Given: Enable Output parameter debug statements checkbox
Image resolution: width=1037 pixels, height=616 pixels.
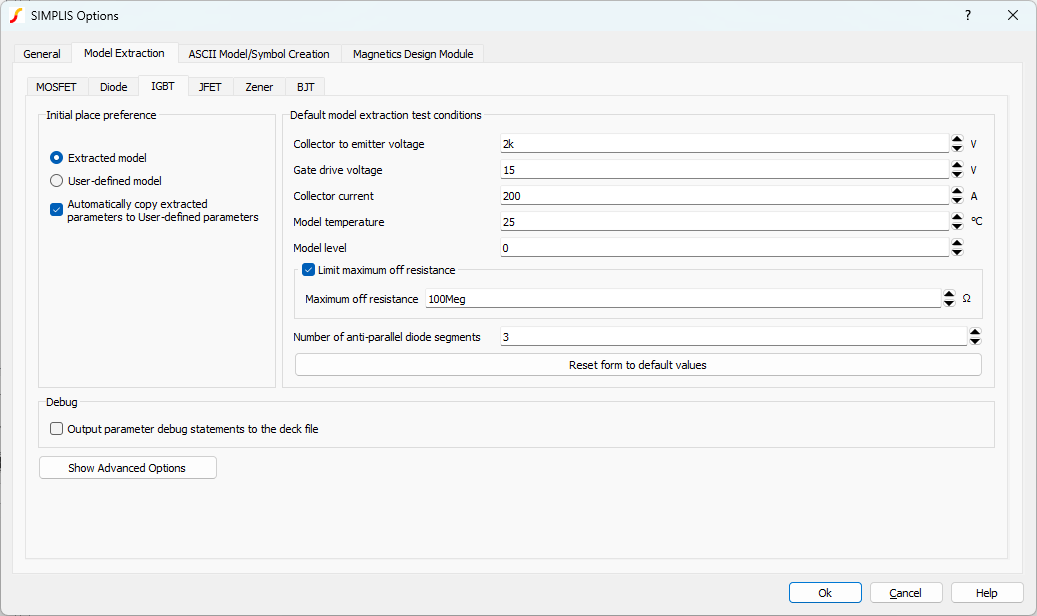Looking at the screenshot, I should (x=57, y=429).
